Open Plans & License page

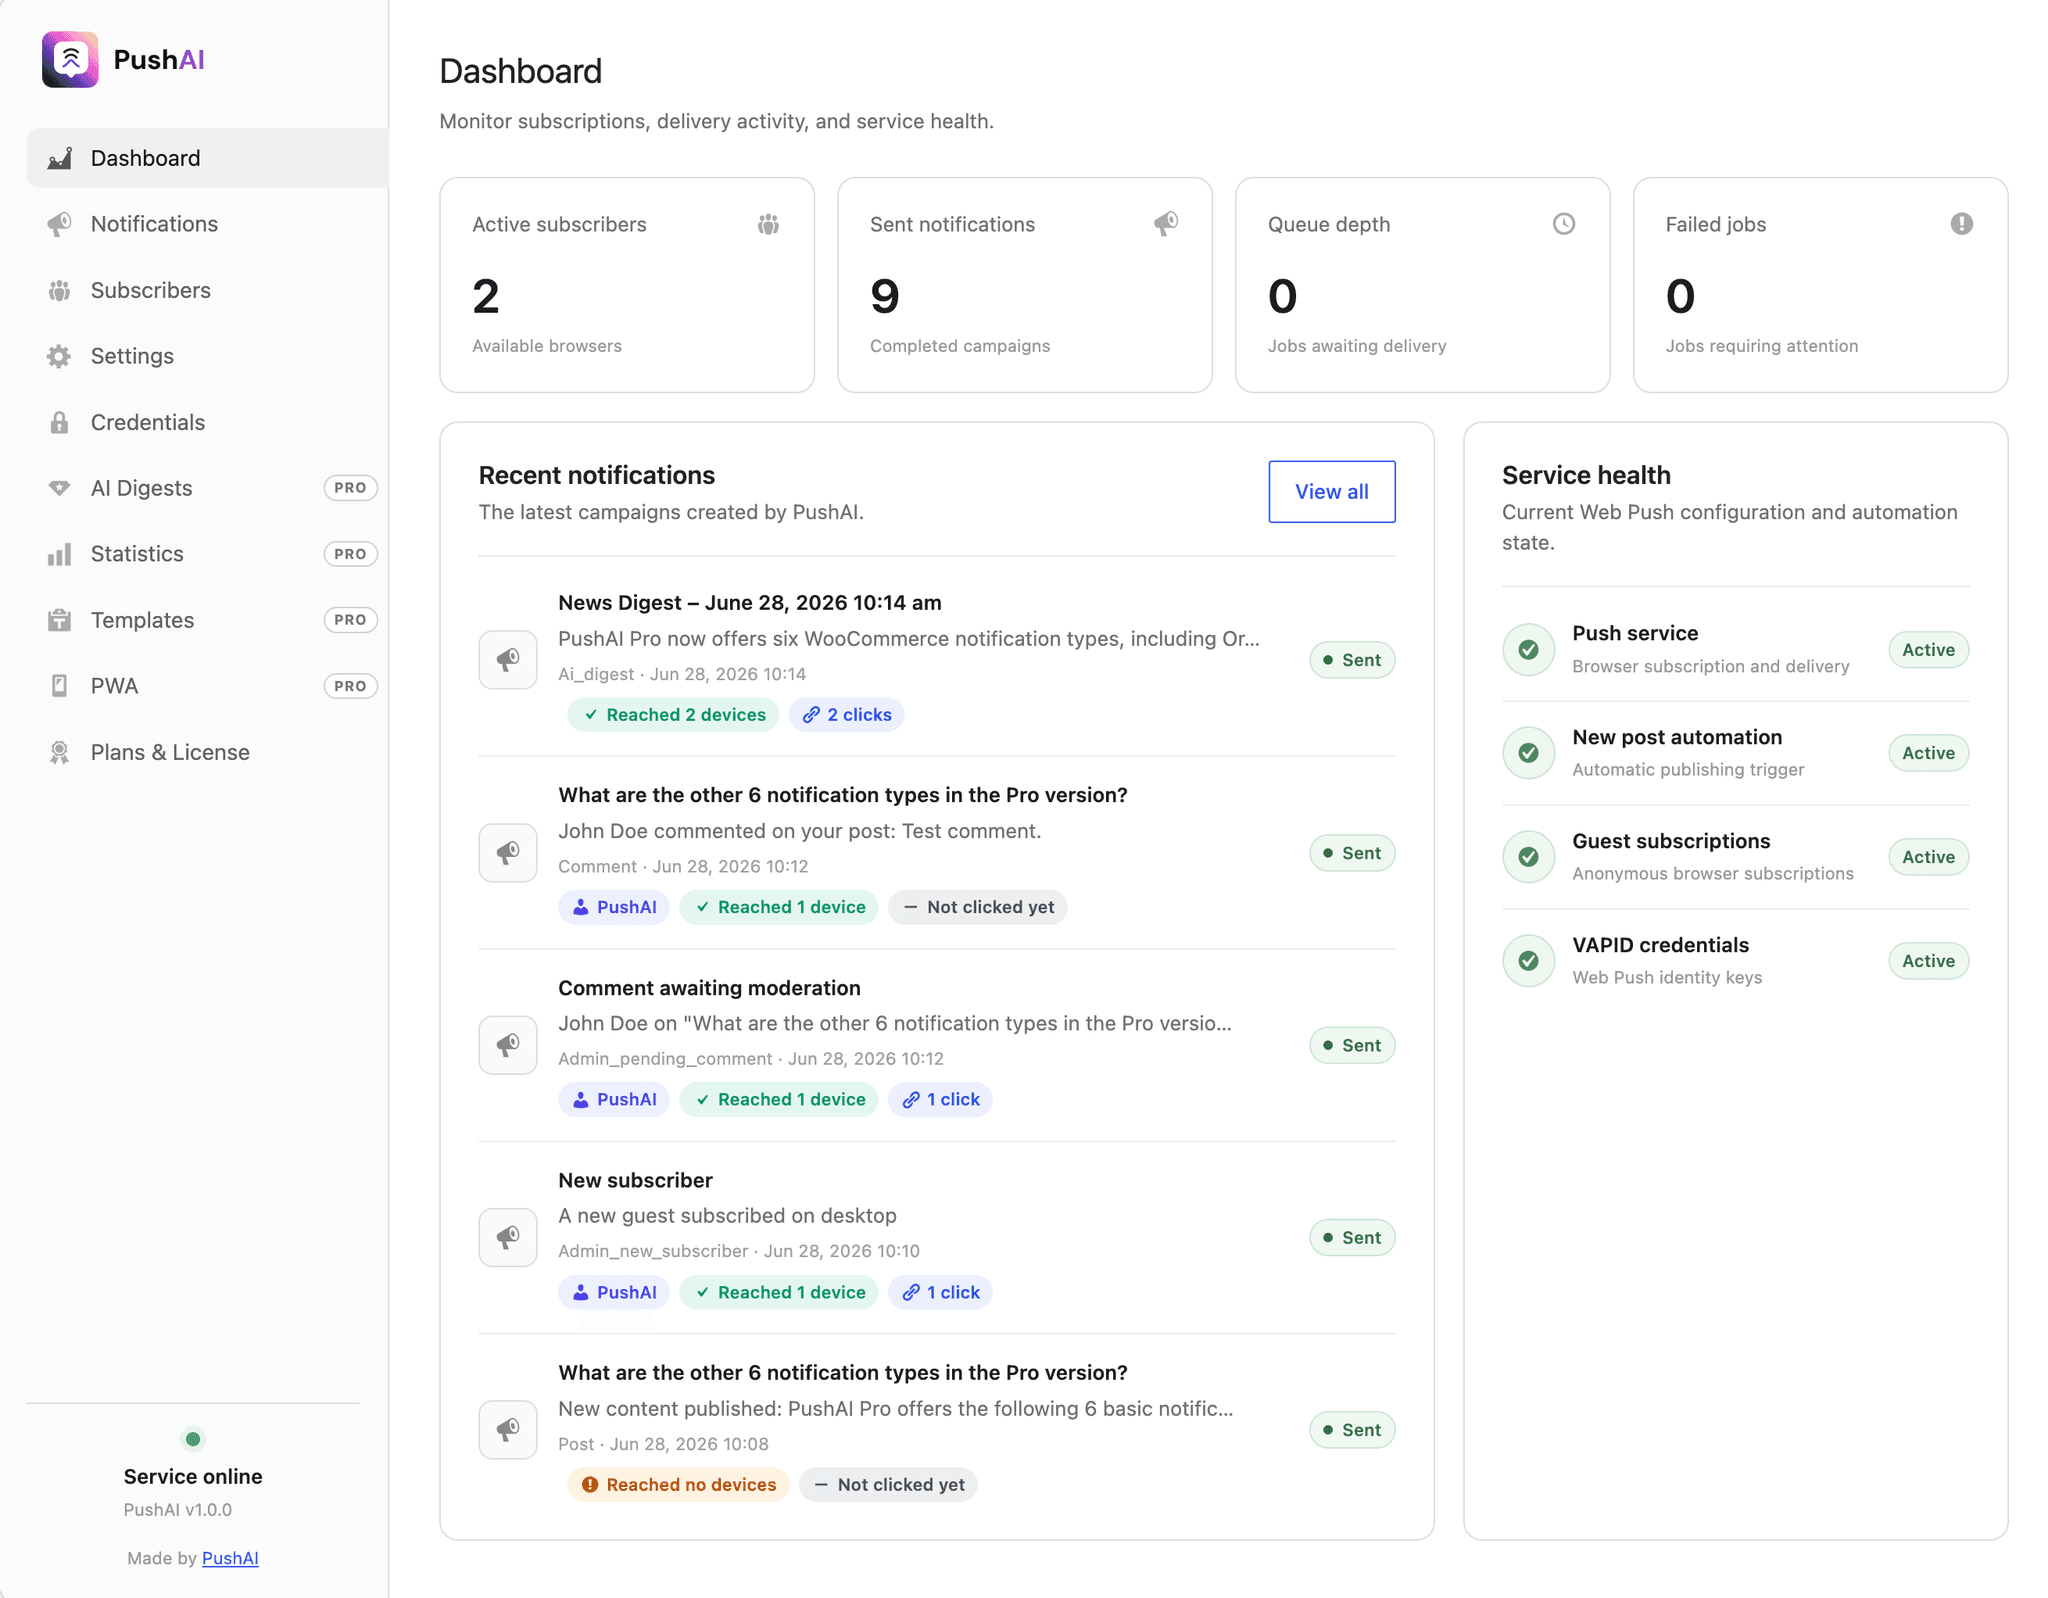pos(207,752)
